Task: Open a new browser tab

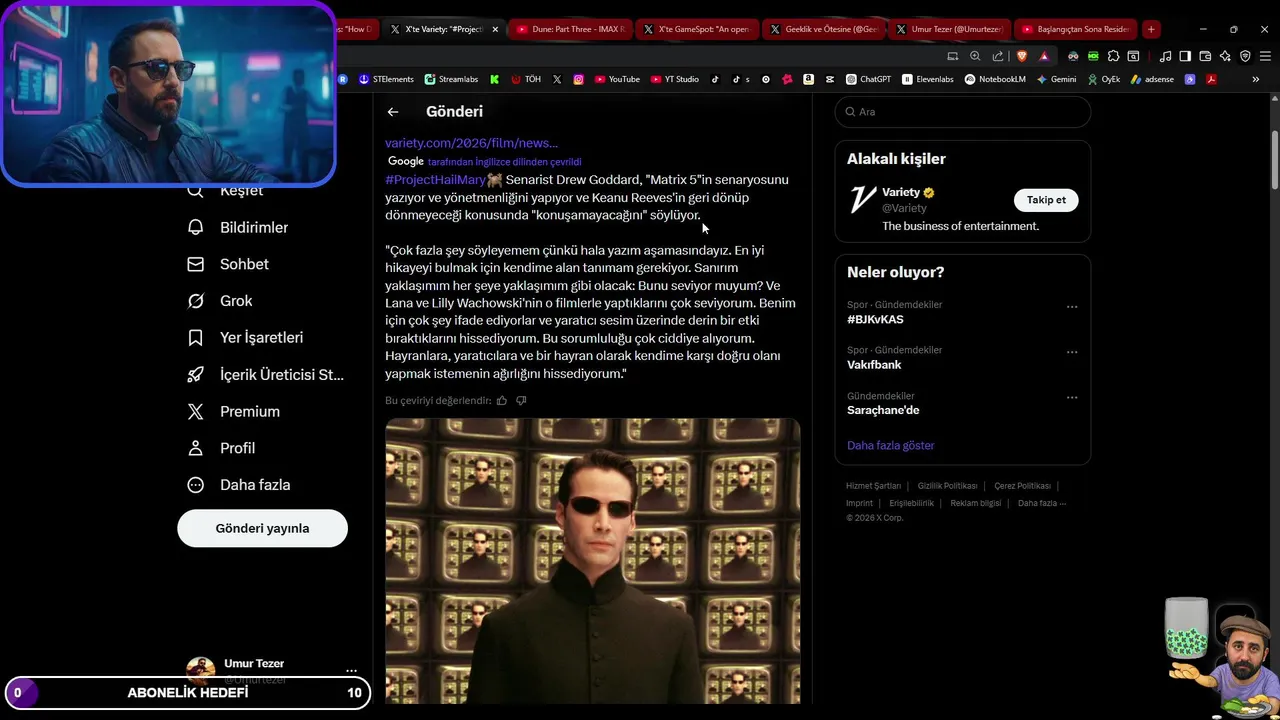Action: pyautogui.click(x=1151, y=29)
